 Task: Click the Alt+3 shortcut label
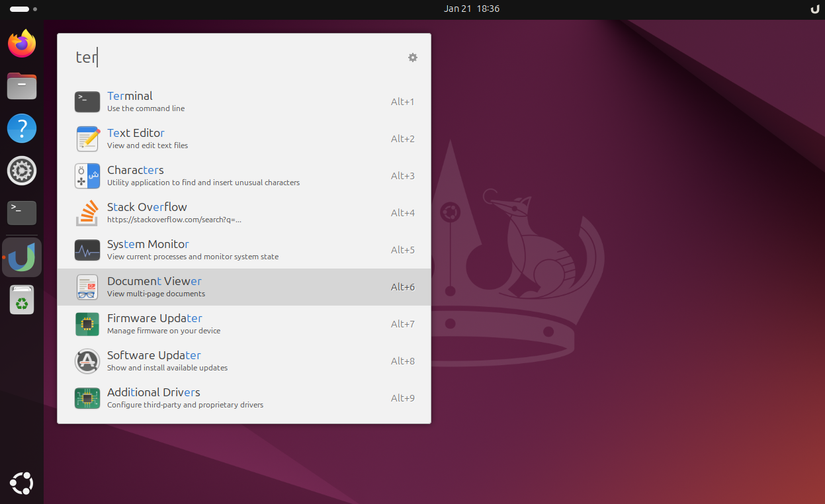(403, 176)
